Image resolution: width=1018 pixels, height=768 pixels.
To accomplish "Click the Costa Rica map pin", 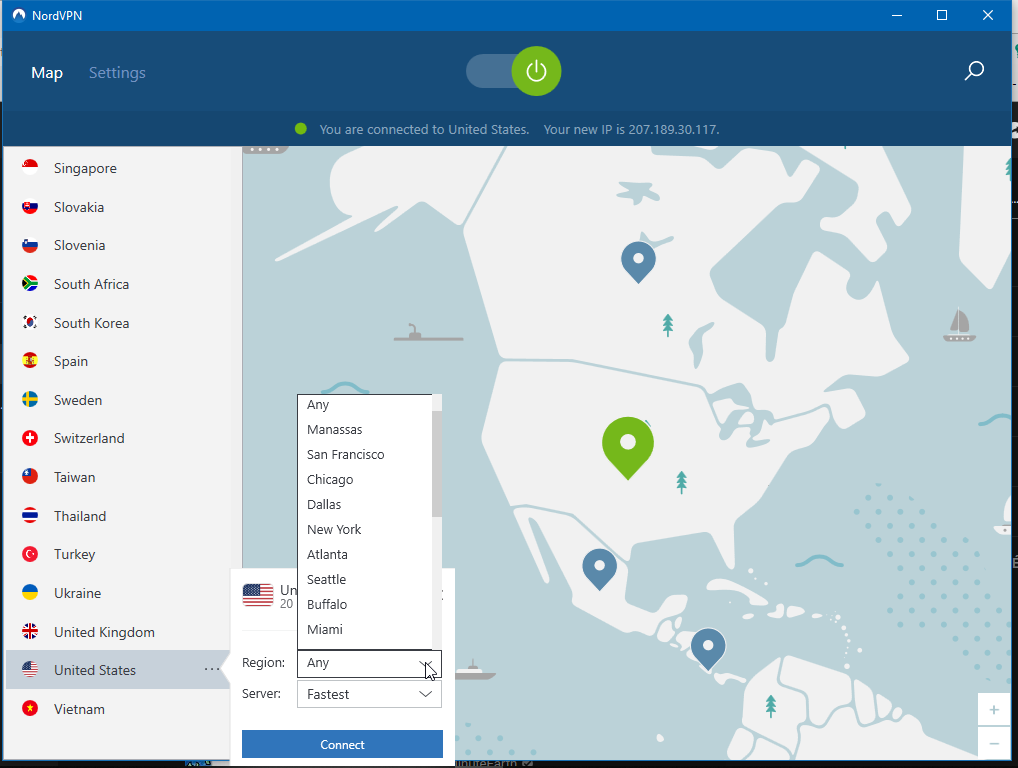I will (708, 647).
